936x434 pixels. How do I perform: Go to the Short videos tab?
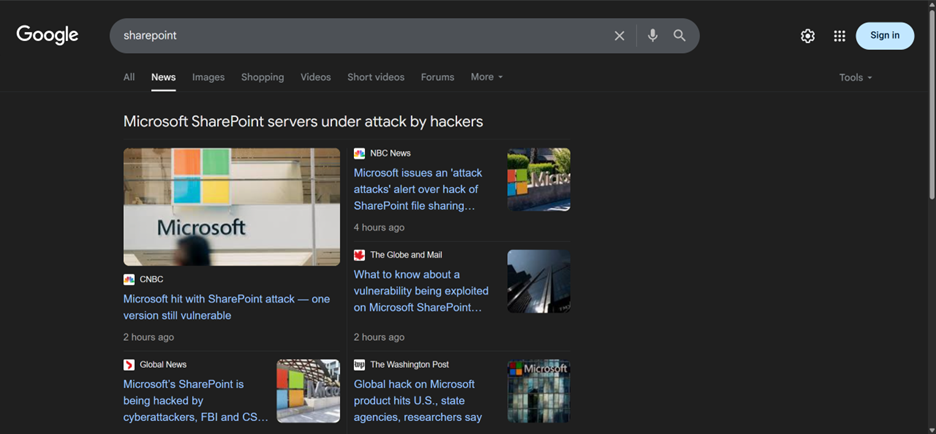(x=376, y=77)
